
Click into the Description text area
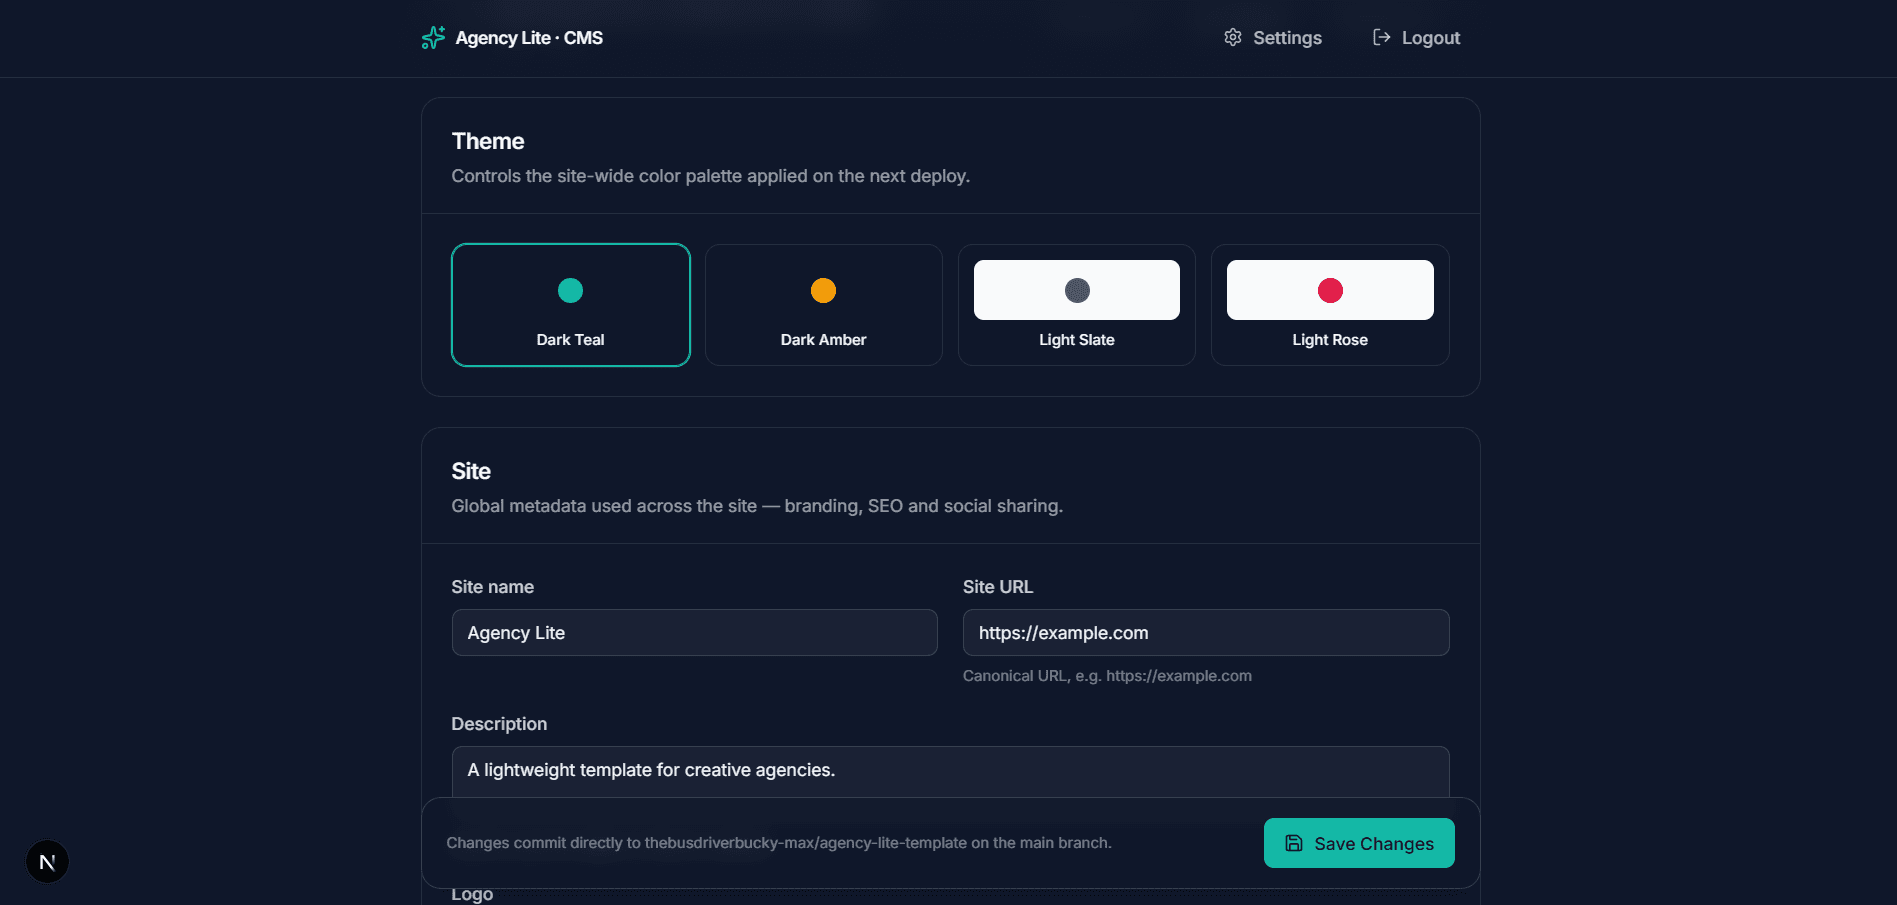point(951,772)
